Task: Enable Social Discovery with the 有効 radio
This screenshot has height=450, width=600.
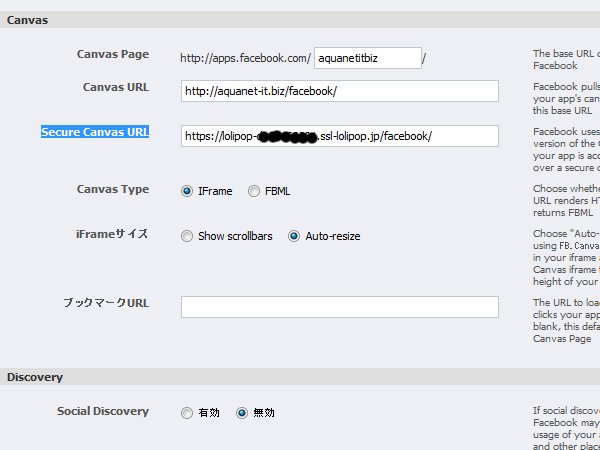Action: pos(187,412)
